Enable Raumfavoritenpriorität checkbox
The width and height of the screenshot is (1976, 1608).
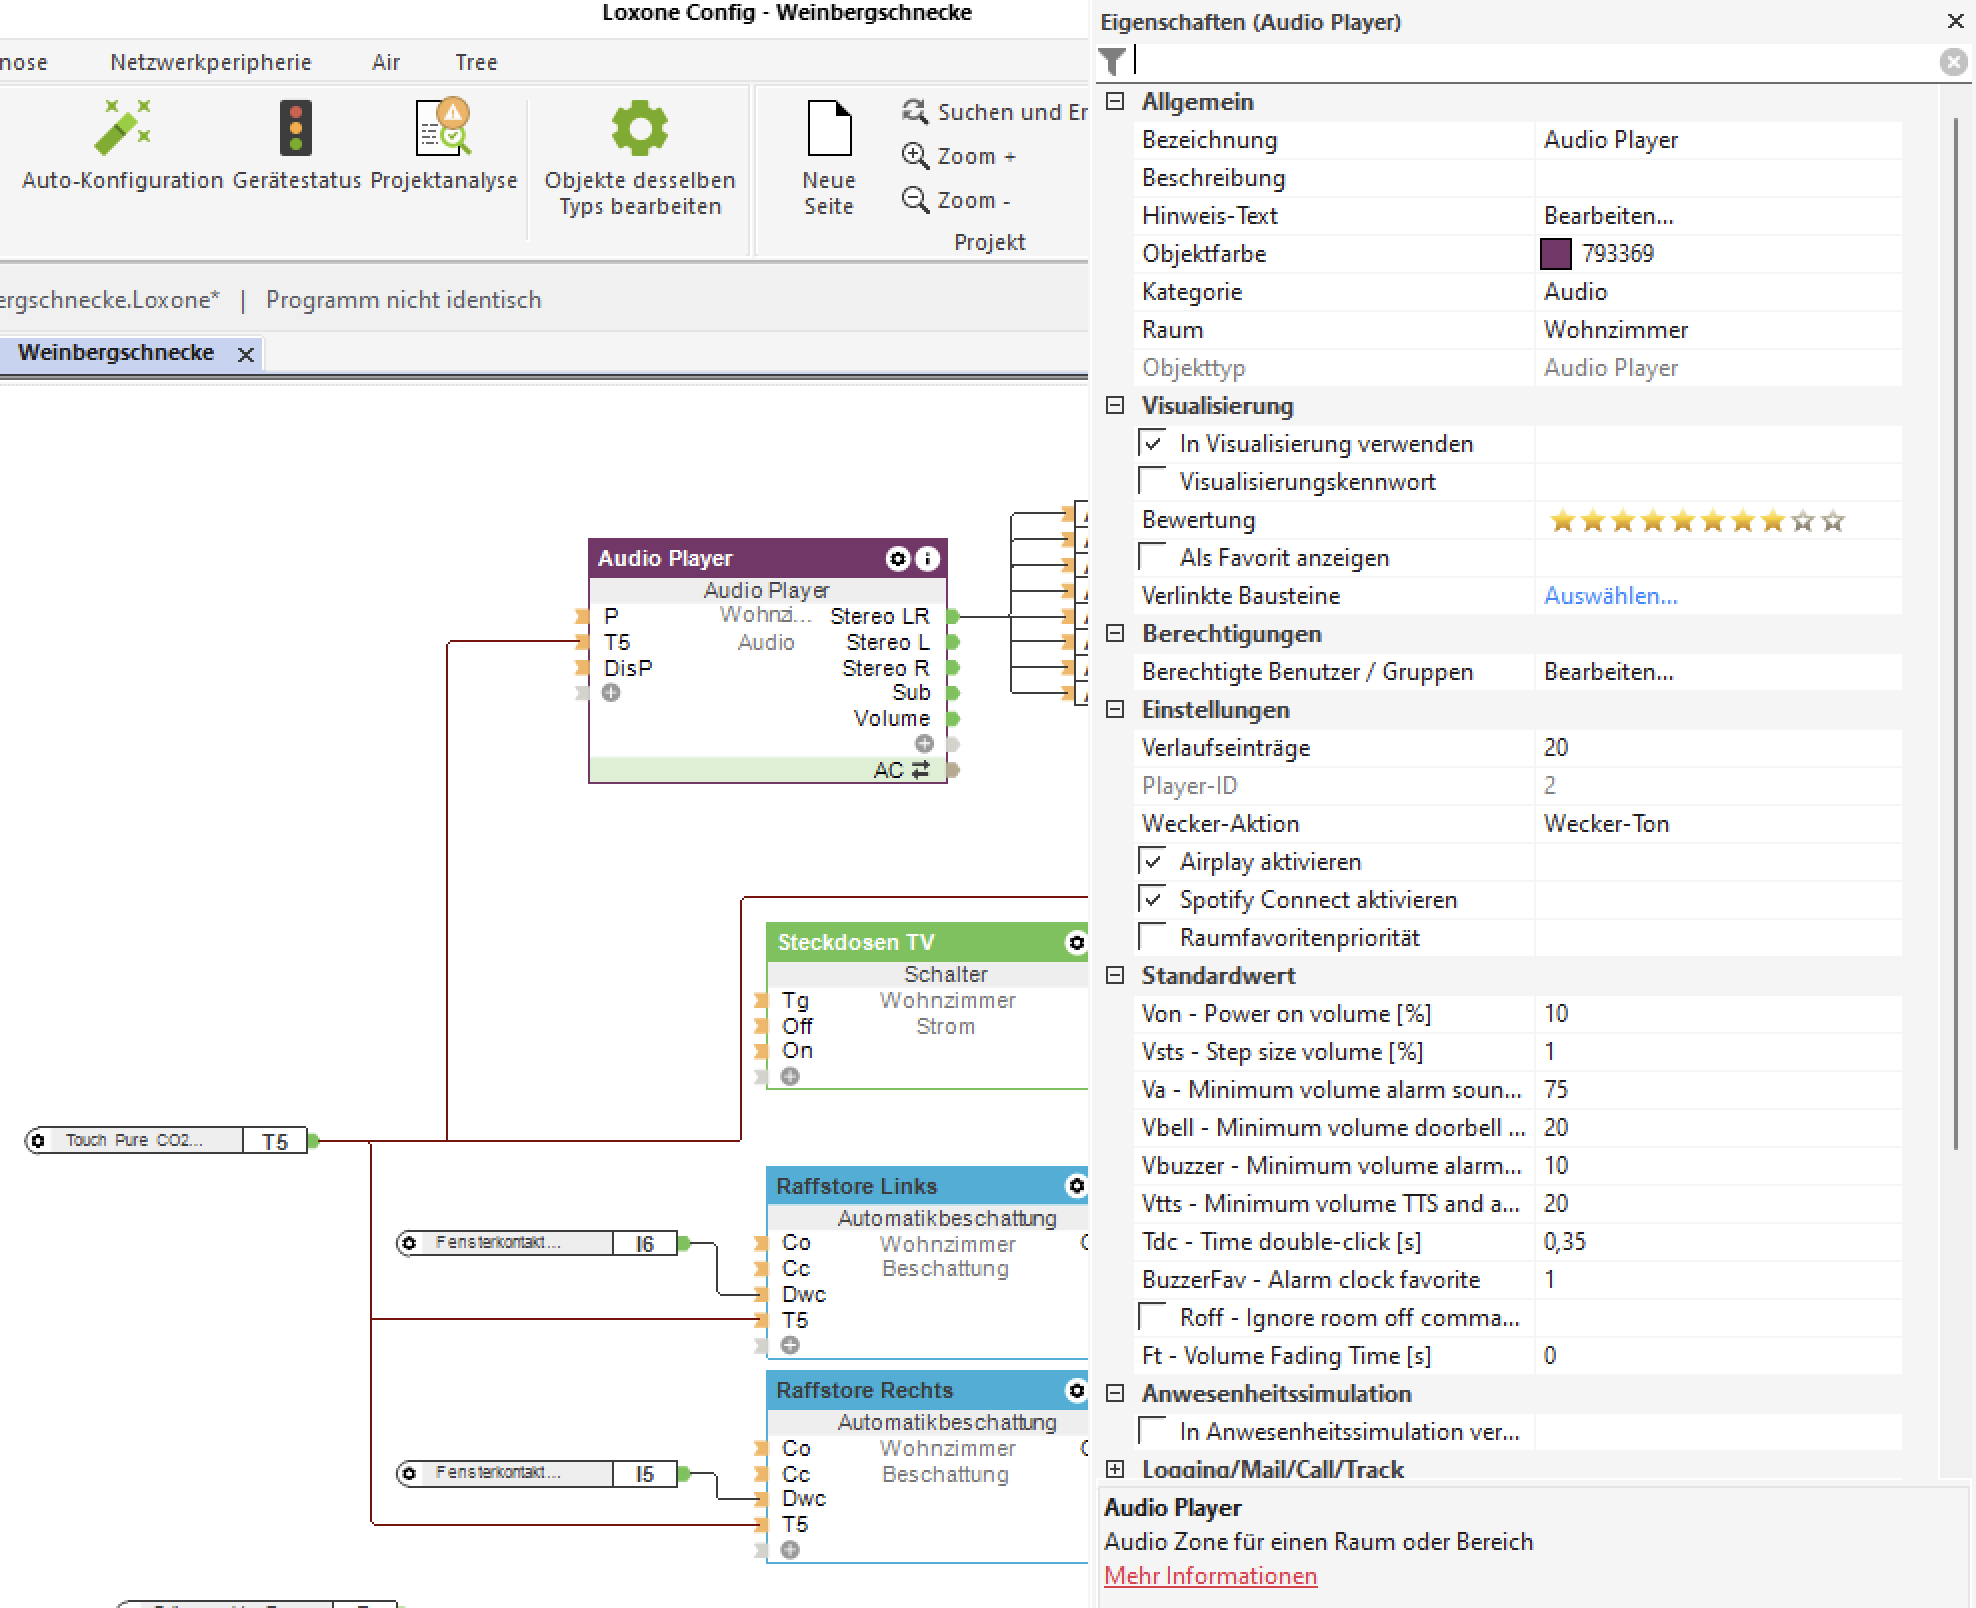[x=1153, y=937]
